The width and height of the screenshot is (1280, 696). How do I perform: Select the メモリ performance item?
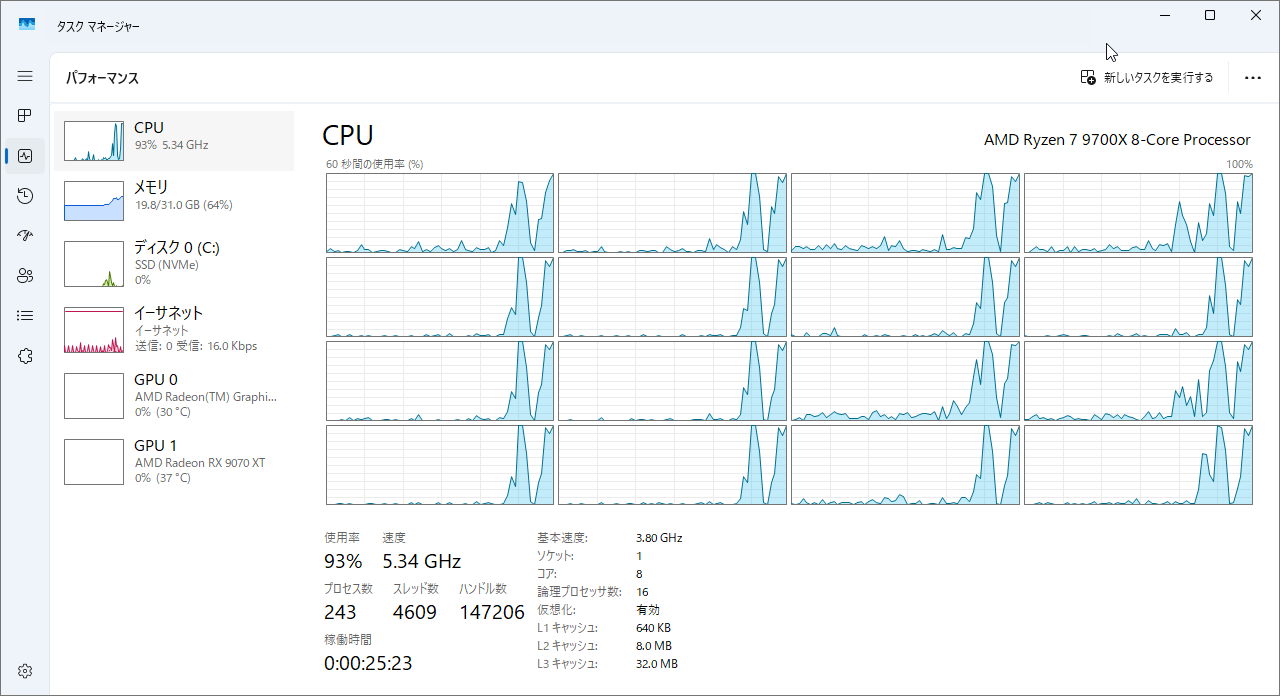click(174, 200)
